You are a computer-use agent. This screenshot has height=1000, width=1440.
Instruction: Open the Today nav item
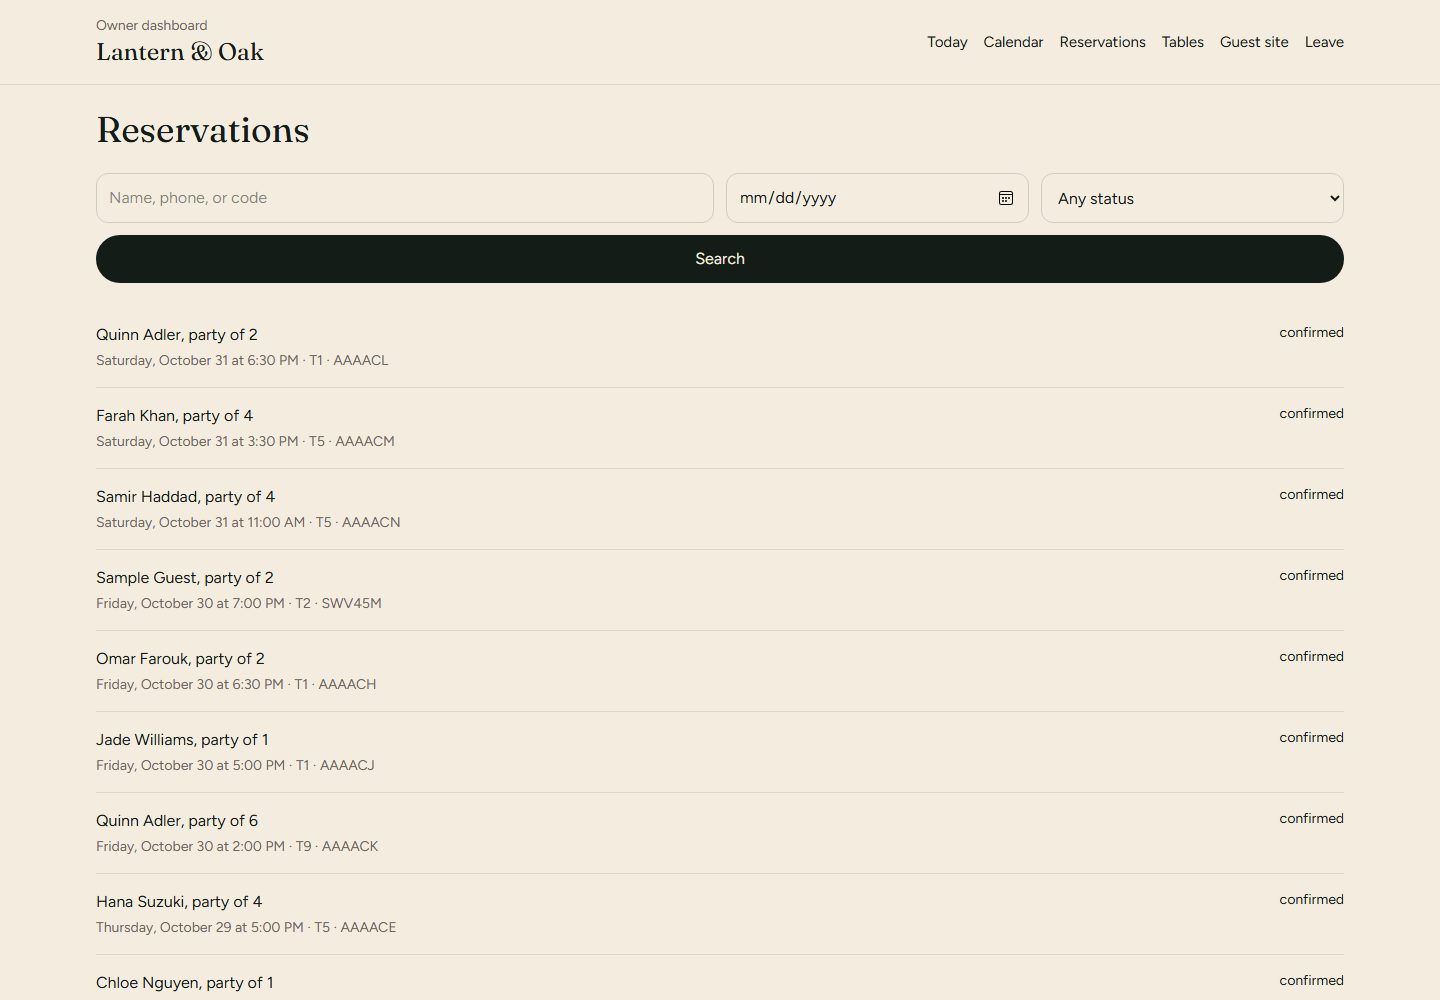point(947,42)
